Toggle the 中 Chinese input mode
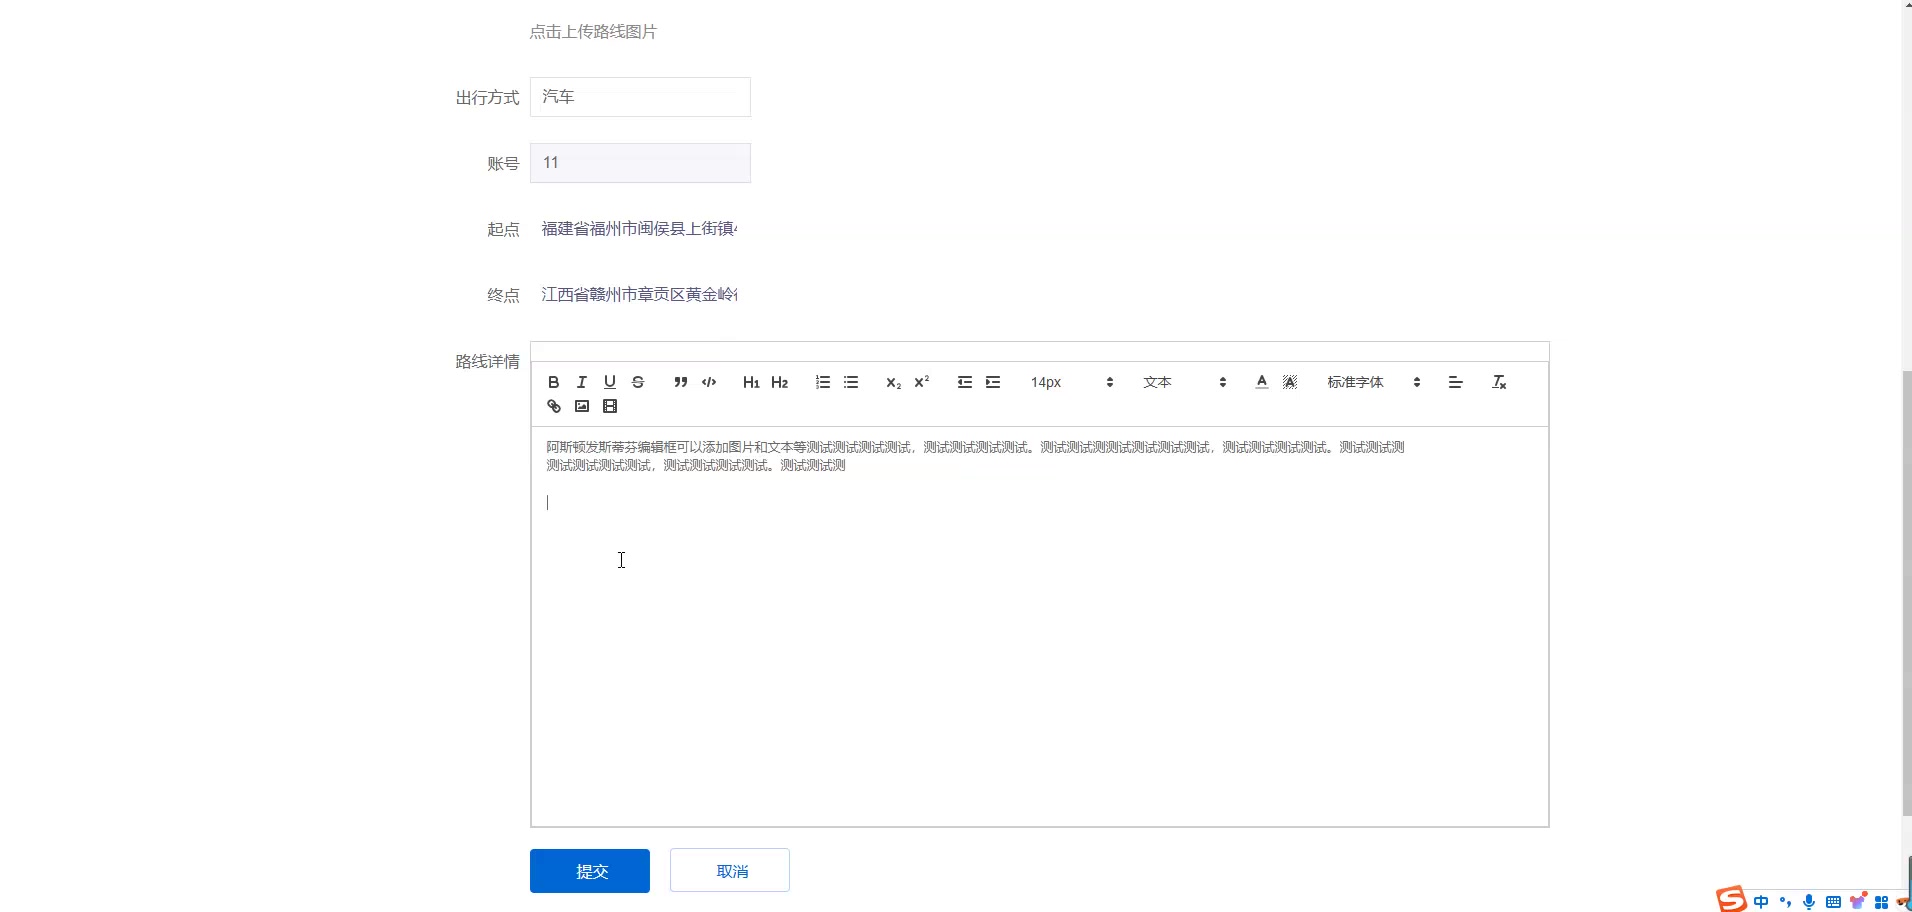 pyautogui.click(x=1761, y=902)
